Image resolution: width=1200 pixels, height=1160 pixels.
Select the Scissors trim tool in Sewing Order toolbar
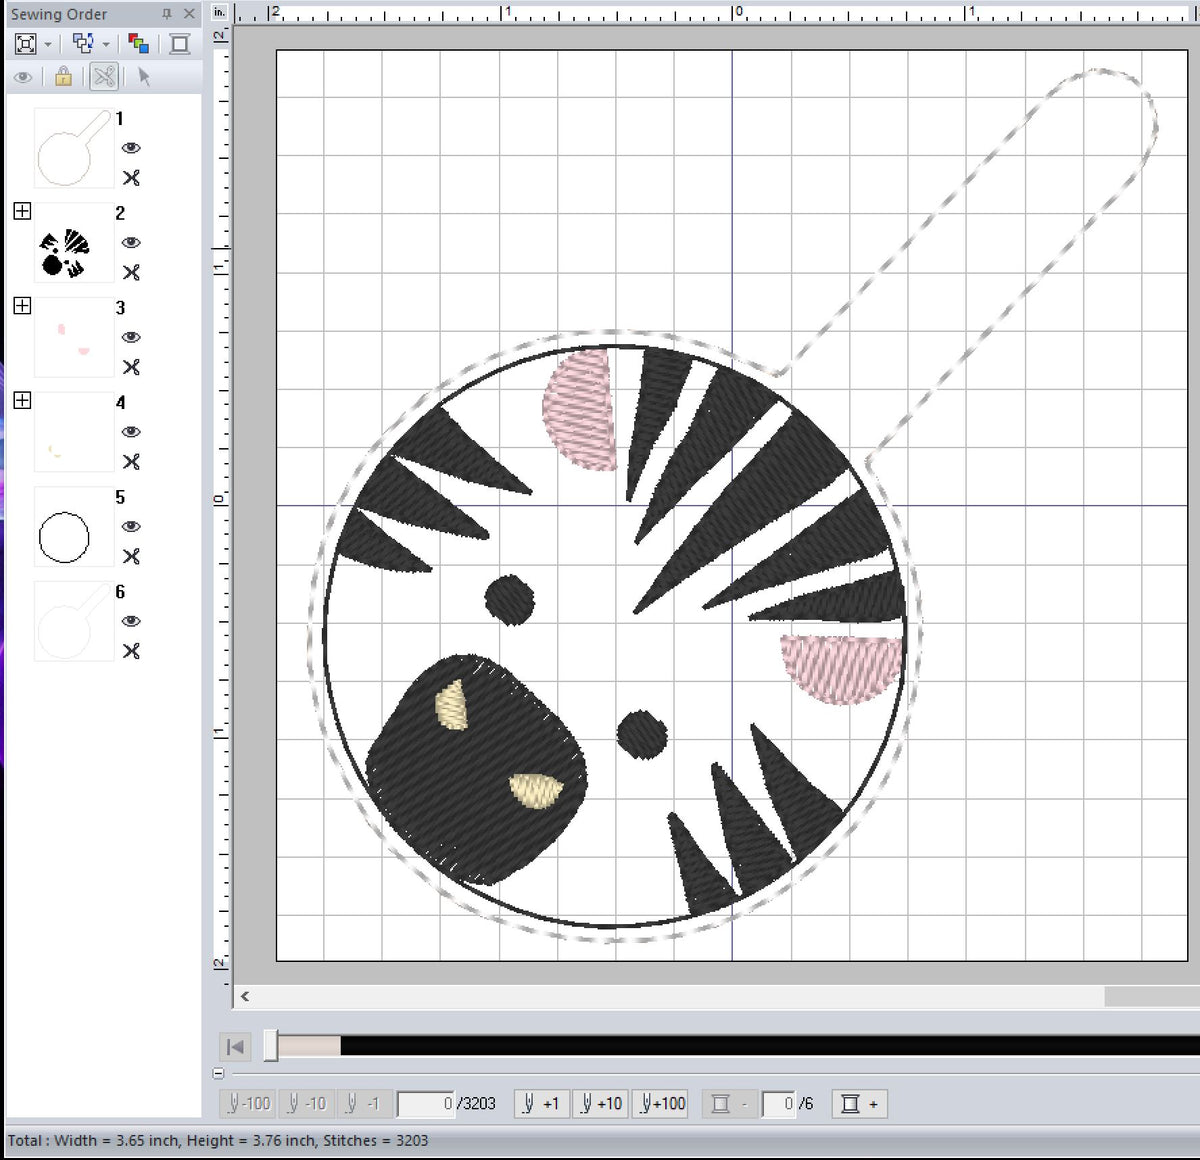[x=103, y=77]
